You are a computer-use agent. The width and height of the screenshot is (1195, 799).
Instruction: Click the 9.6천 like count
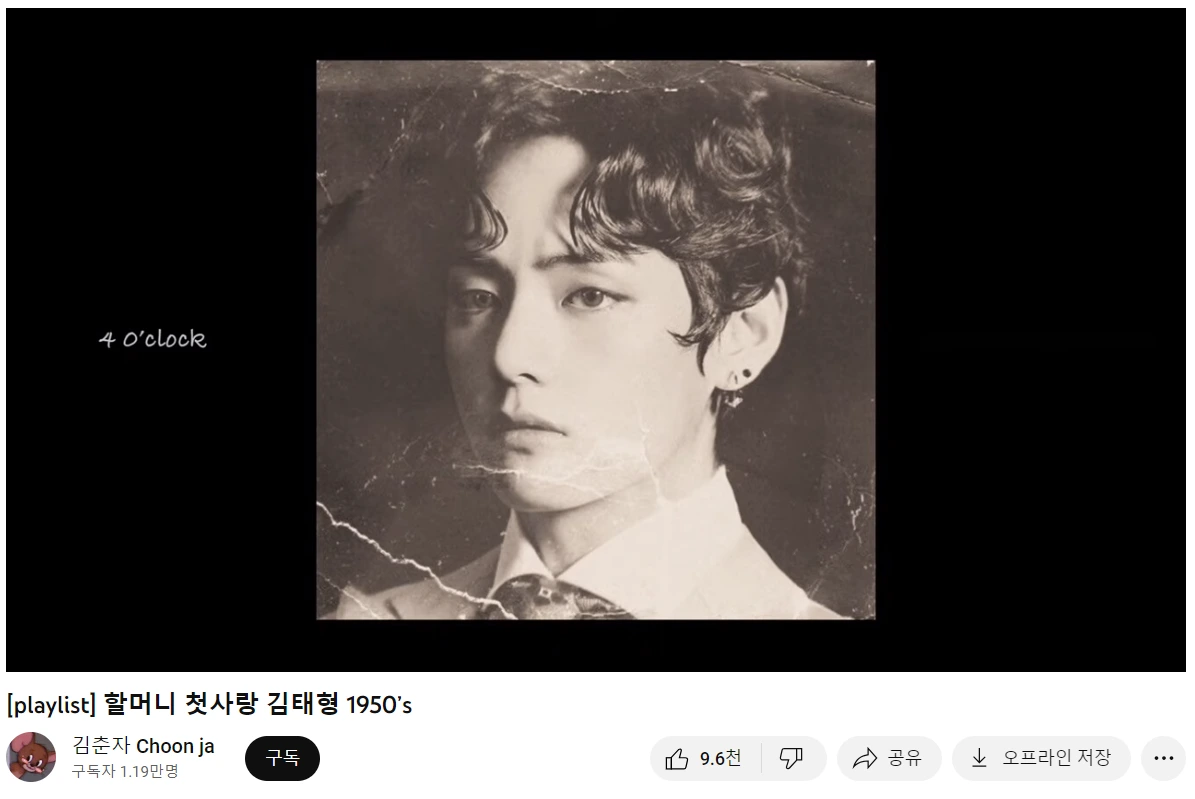tap(720, 759)
